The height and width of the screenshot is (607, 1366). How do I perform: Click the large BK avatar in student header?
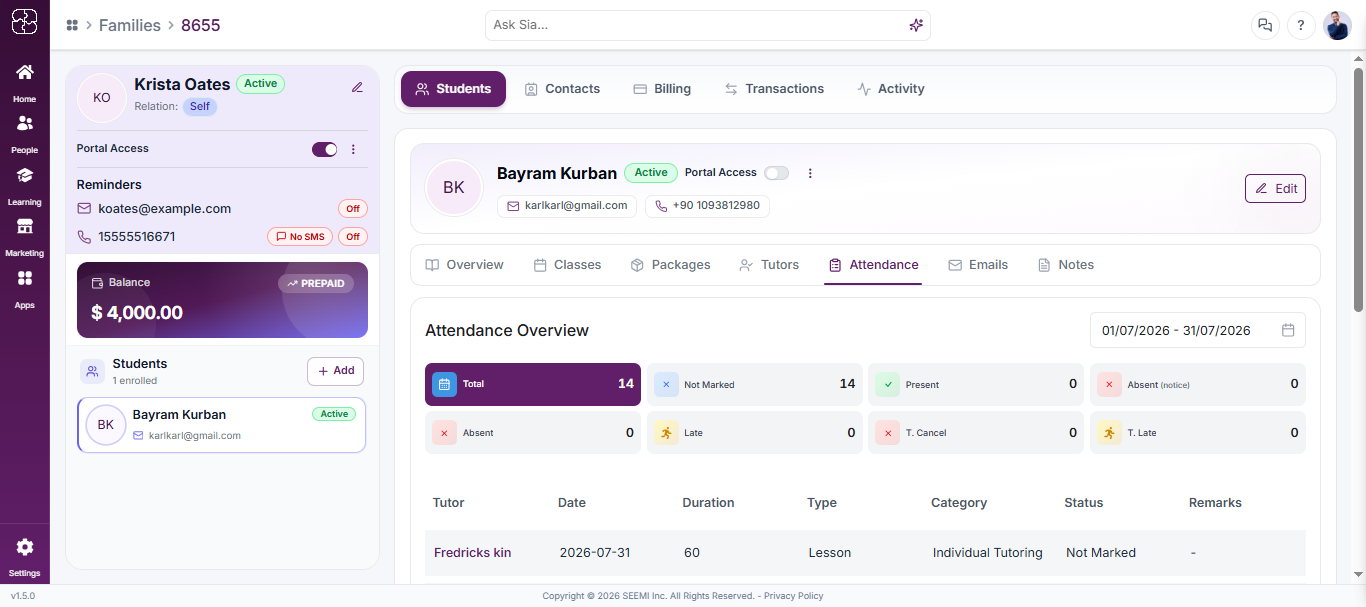tap(454, 187)
